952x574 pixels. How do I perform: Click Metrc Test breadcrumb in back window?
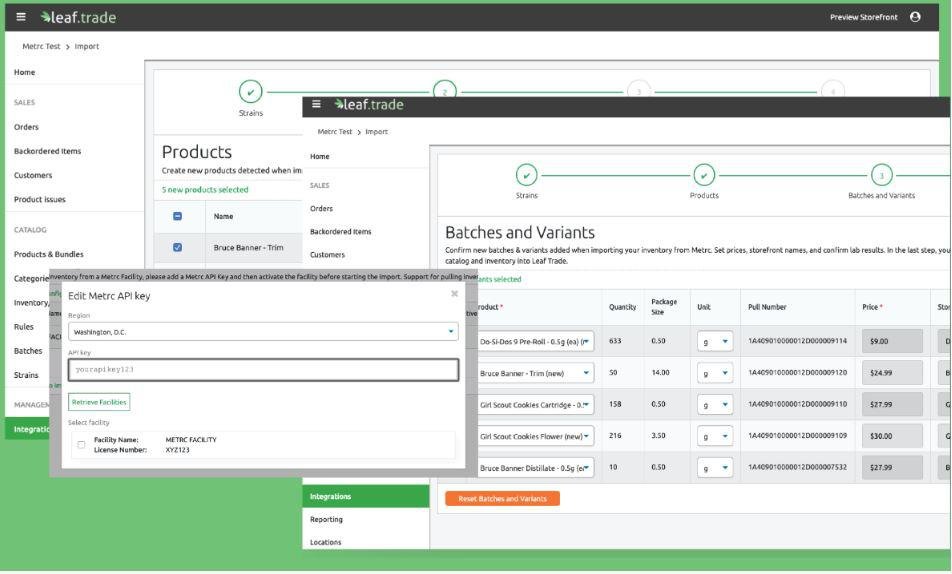pos(41,46)
